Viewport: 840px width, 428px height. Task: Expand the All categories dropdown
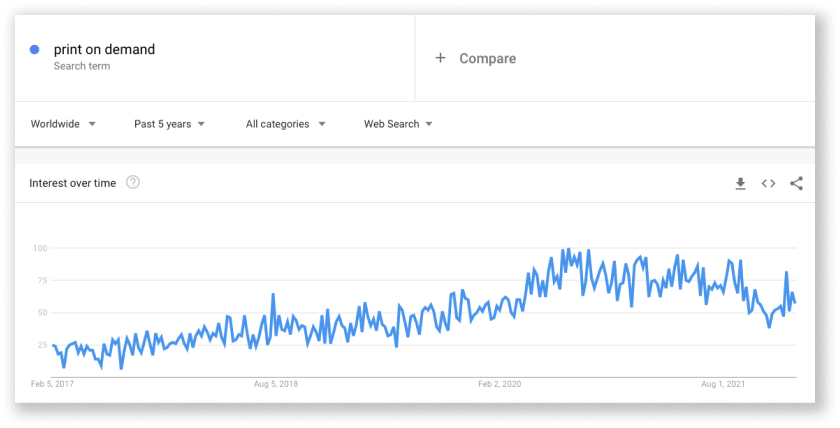tap(286, 124)
